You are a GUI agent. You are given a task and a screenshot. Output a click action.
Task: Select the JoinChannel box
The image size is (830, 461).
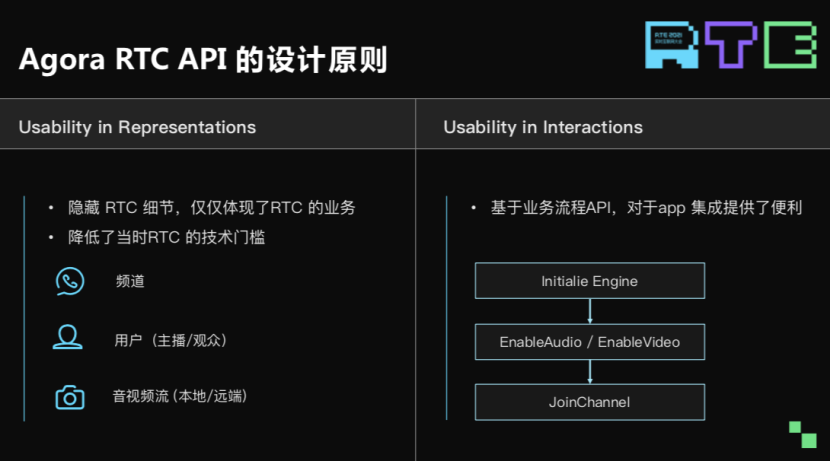click(590, 402)
